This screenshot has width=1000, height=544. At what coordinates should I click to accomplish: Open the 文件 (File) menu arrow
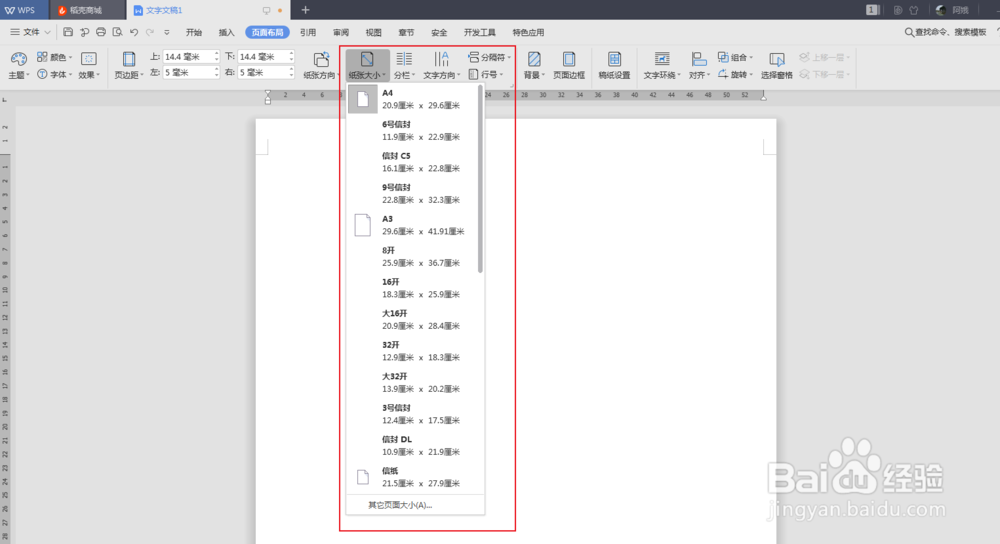click(x=47, y=32)
